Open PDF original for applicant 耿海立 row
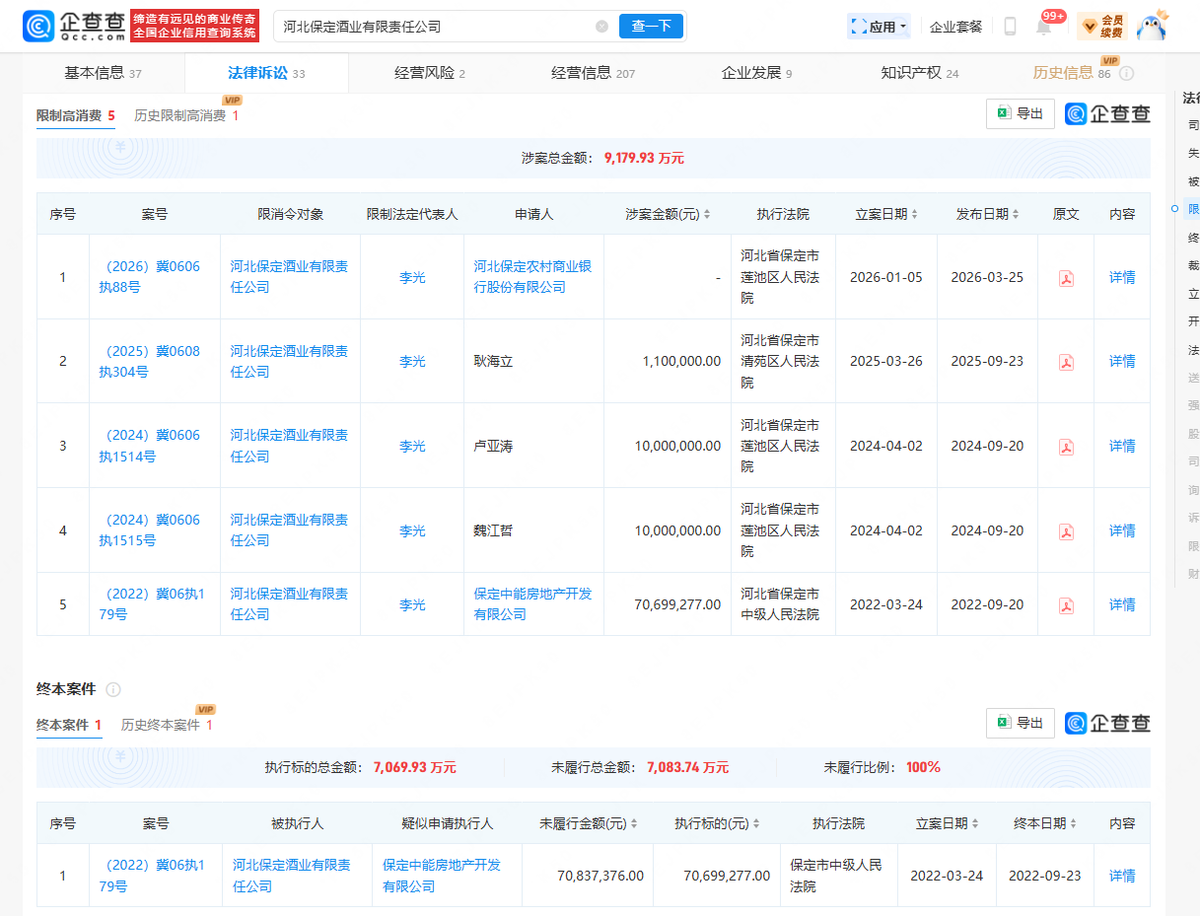The image size is (1200, 916). pyautogui.click(x=1066, y=362)
